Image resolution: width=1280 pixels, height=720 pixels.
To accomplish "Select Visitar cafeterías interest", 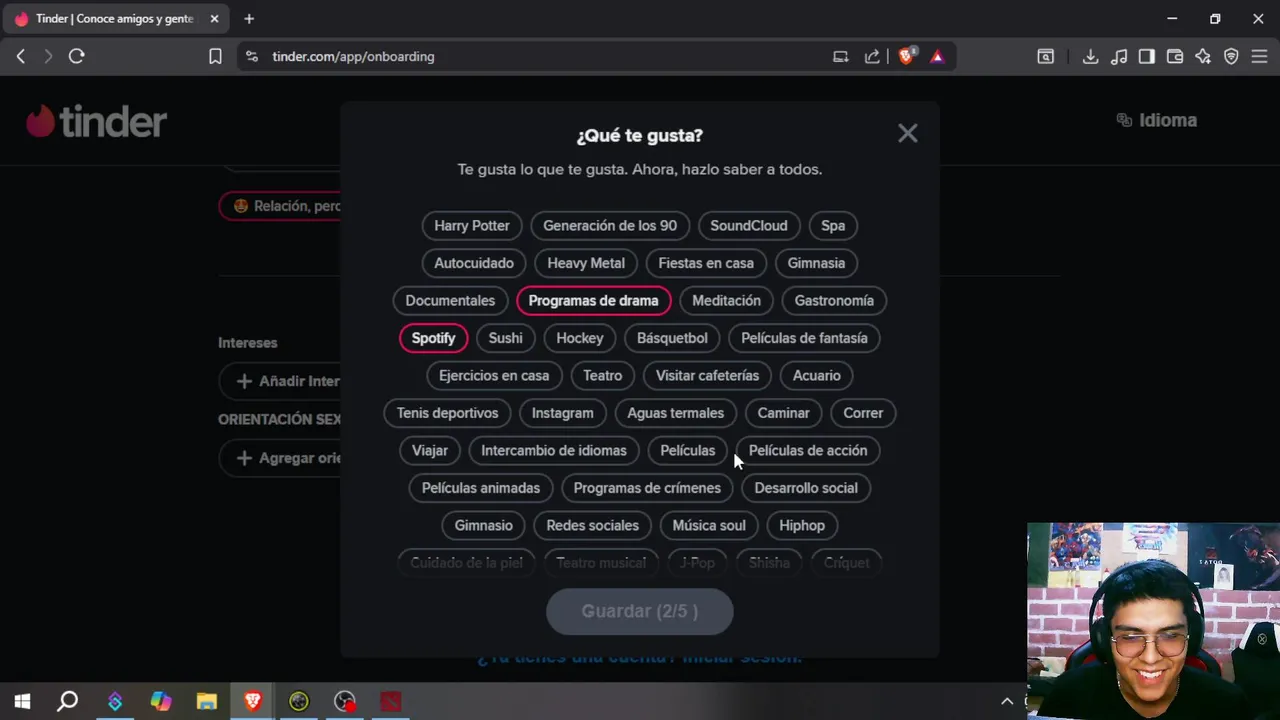I will [707, 376].
